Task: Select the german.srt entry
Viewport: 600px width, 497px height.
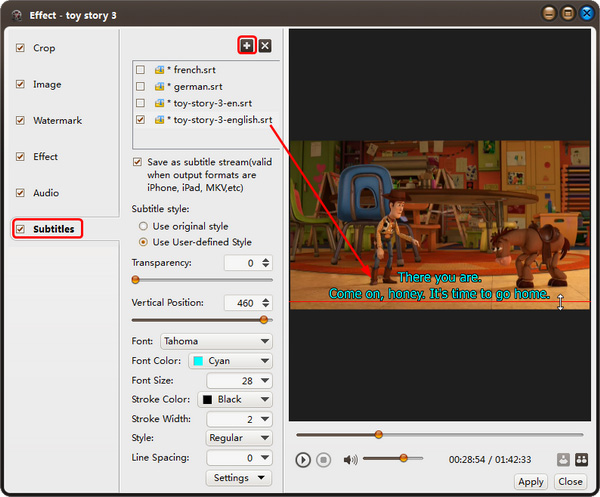Action: (207, 86)
